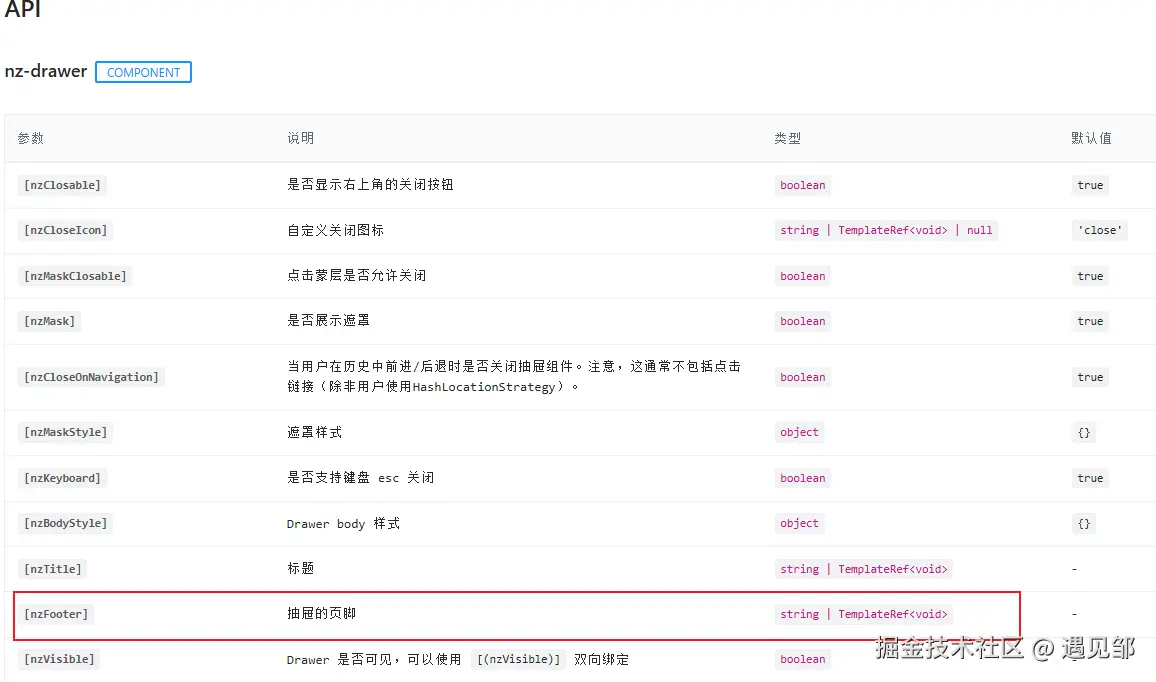Image resolution: width=1156 pixels, height=682 pixels.
Task: Select the [nzFooter] parameter cell
Action: [x=55, y=613]
